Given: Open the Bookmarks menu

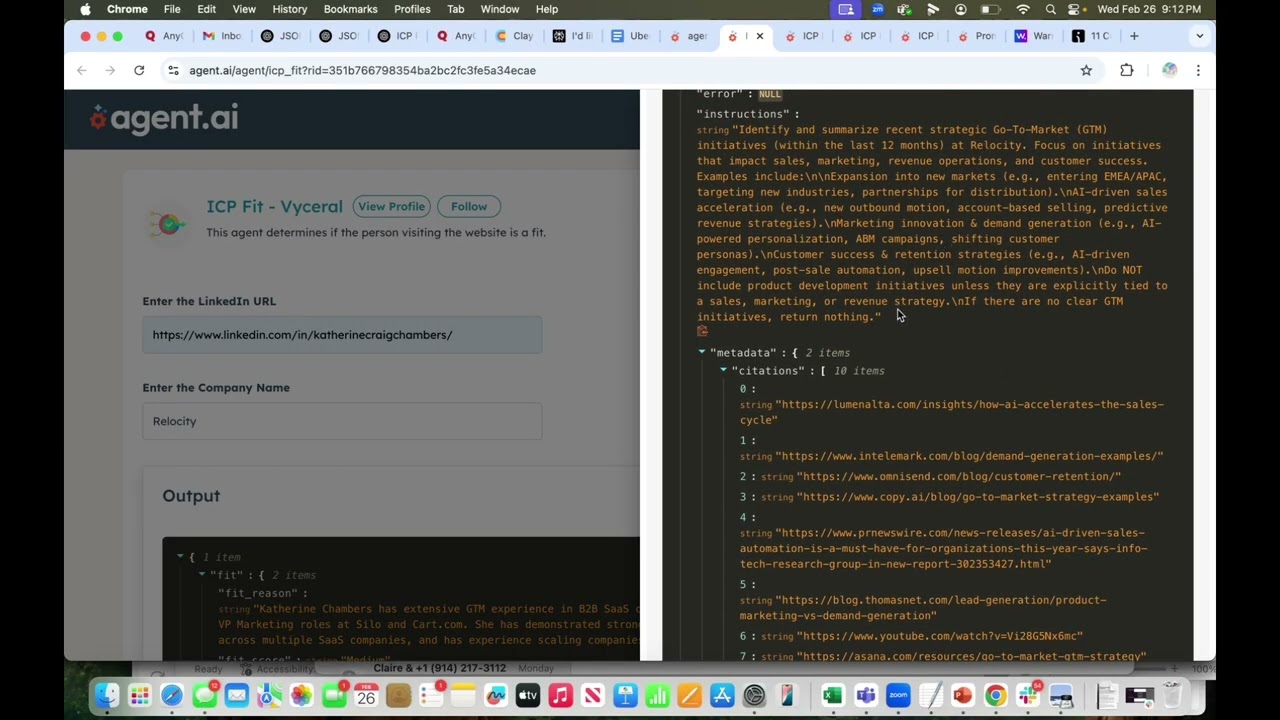Looking at the screenshot, I should coord(350,9).
